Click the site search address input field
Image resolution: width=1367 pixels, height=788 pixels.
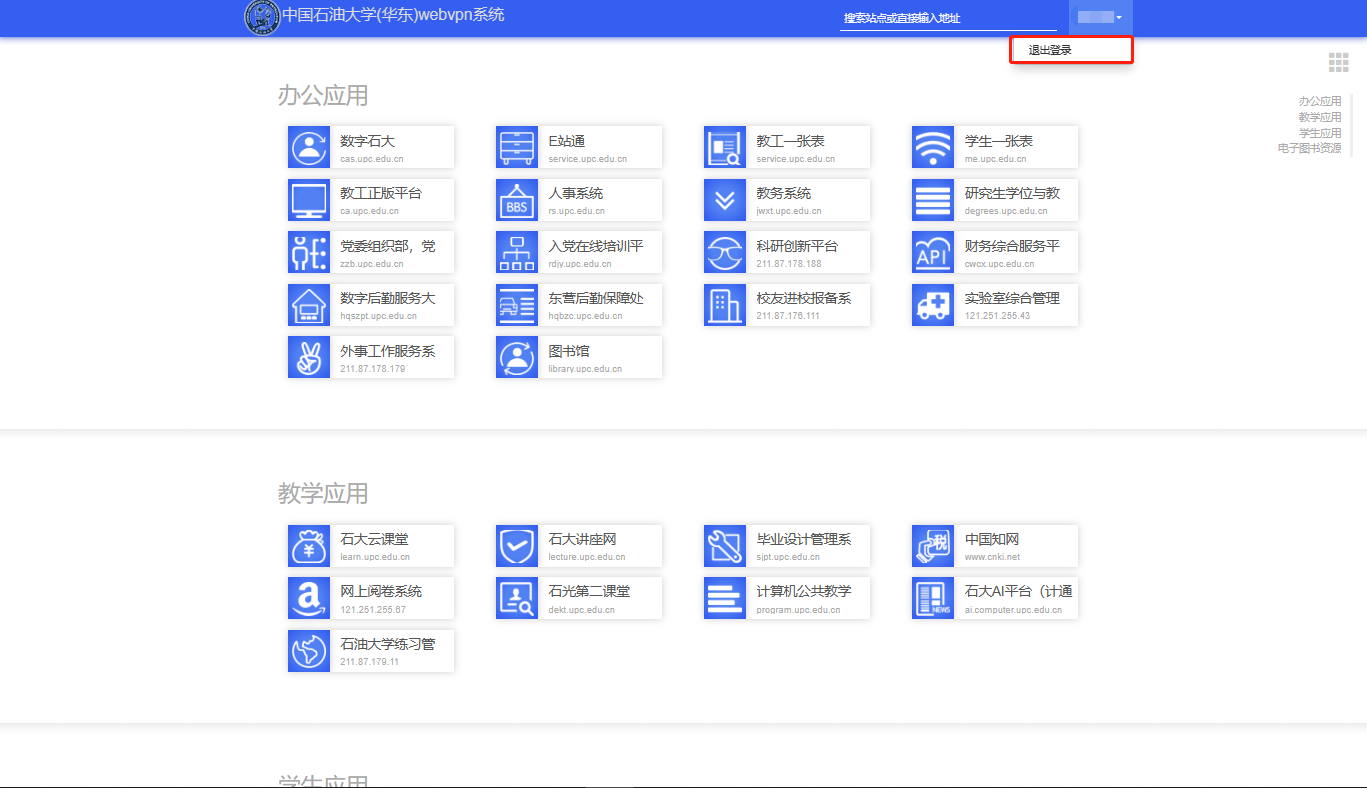point(947,18)
